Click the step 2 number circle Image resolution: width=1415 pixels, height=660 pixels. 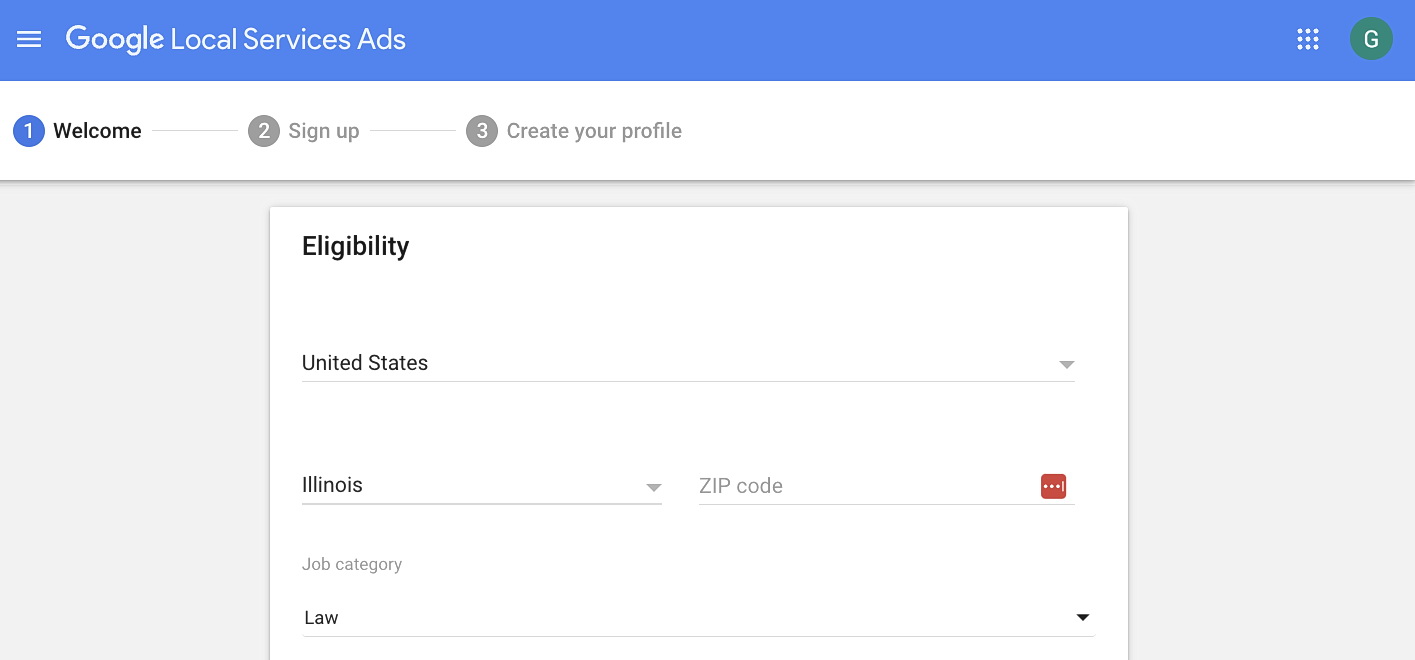[x=263, y=131]
